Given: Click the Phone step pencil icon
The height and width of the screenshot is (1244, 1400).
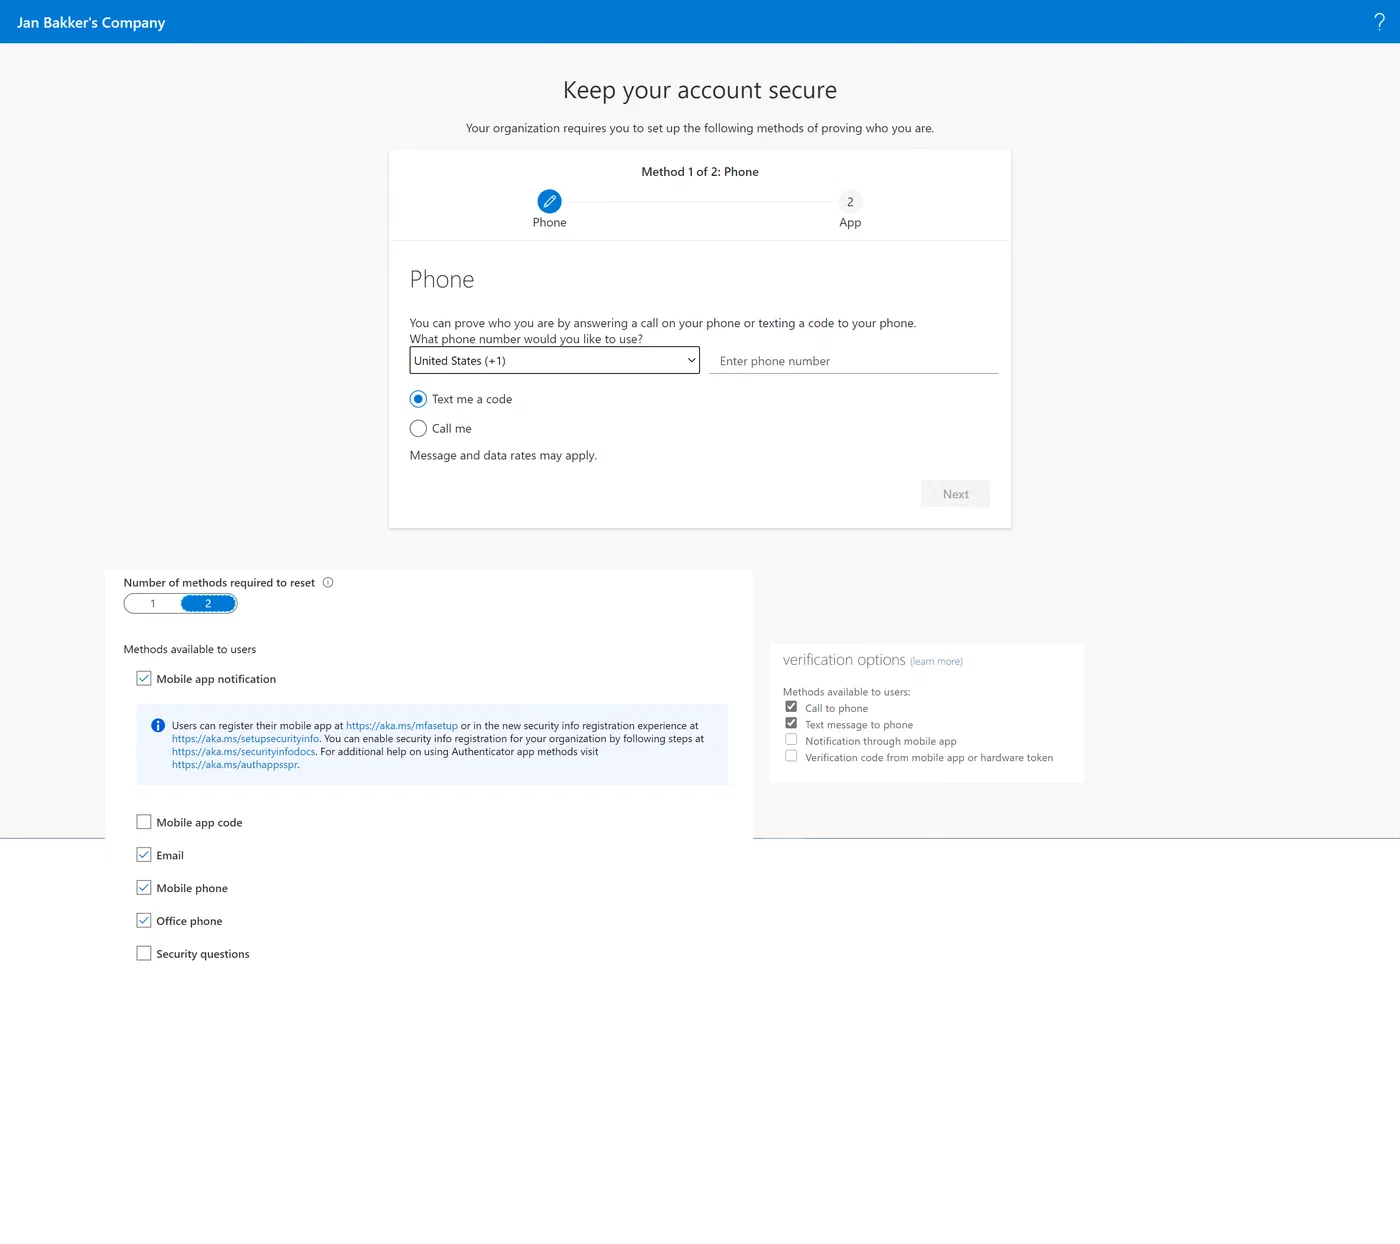Looking at the screenshot, I should tap(549, 202).
